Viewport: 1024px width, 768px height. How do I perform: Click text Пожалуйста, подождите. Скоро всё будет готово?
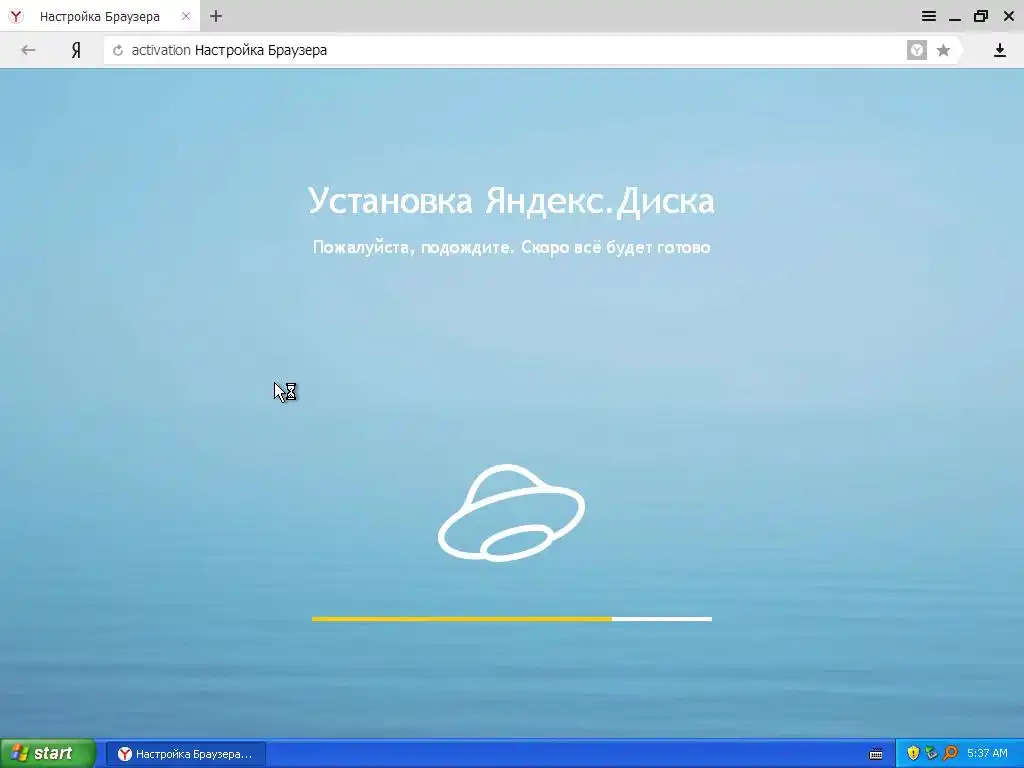[511, 248]
